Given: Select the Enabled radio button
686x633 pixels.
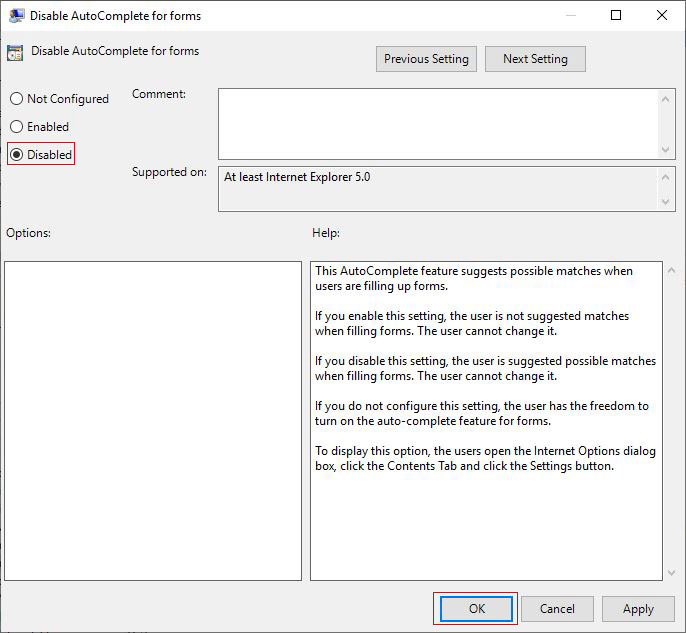Looking at the screenshot, I should [16, 127].
